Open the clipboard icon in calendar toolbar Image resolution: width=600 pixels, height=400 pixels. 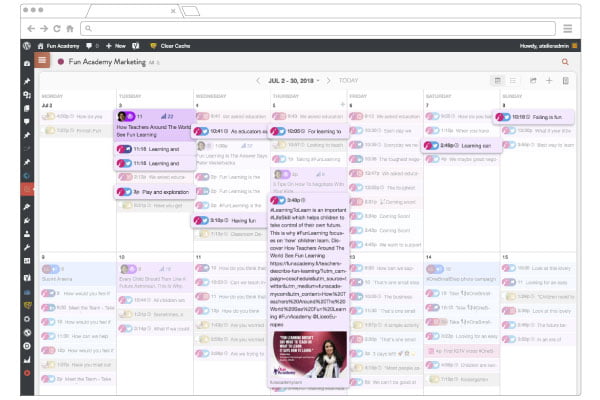(566, 80)
